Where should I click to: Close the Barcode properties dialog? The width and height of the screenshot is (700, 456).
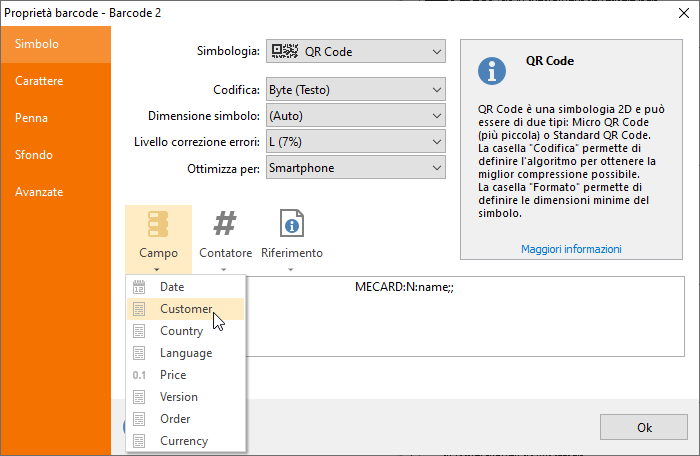677,13
